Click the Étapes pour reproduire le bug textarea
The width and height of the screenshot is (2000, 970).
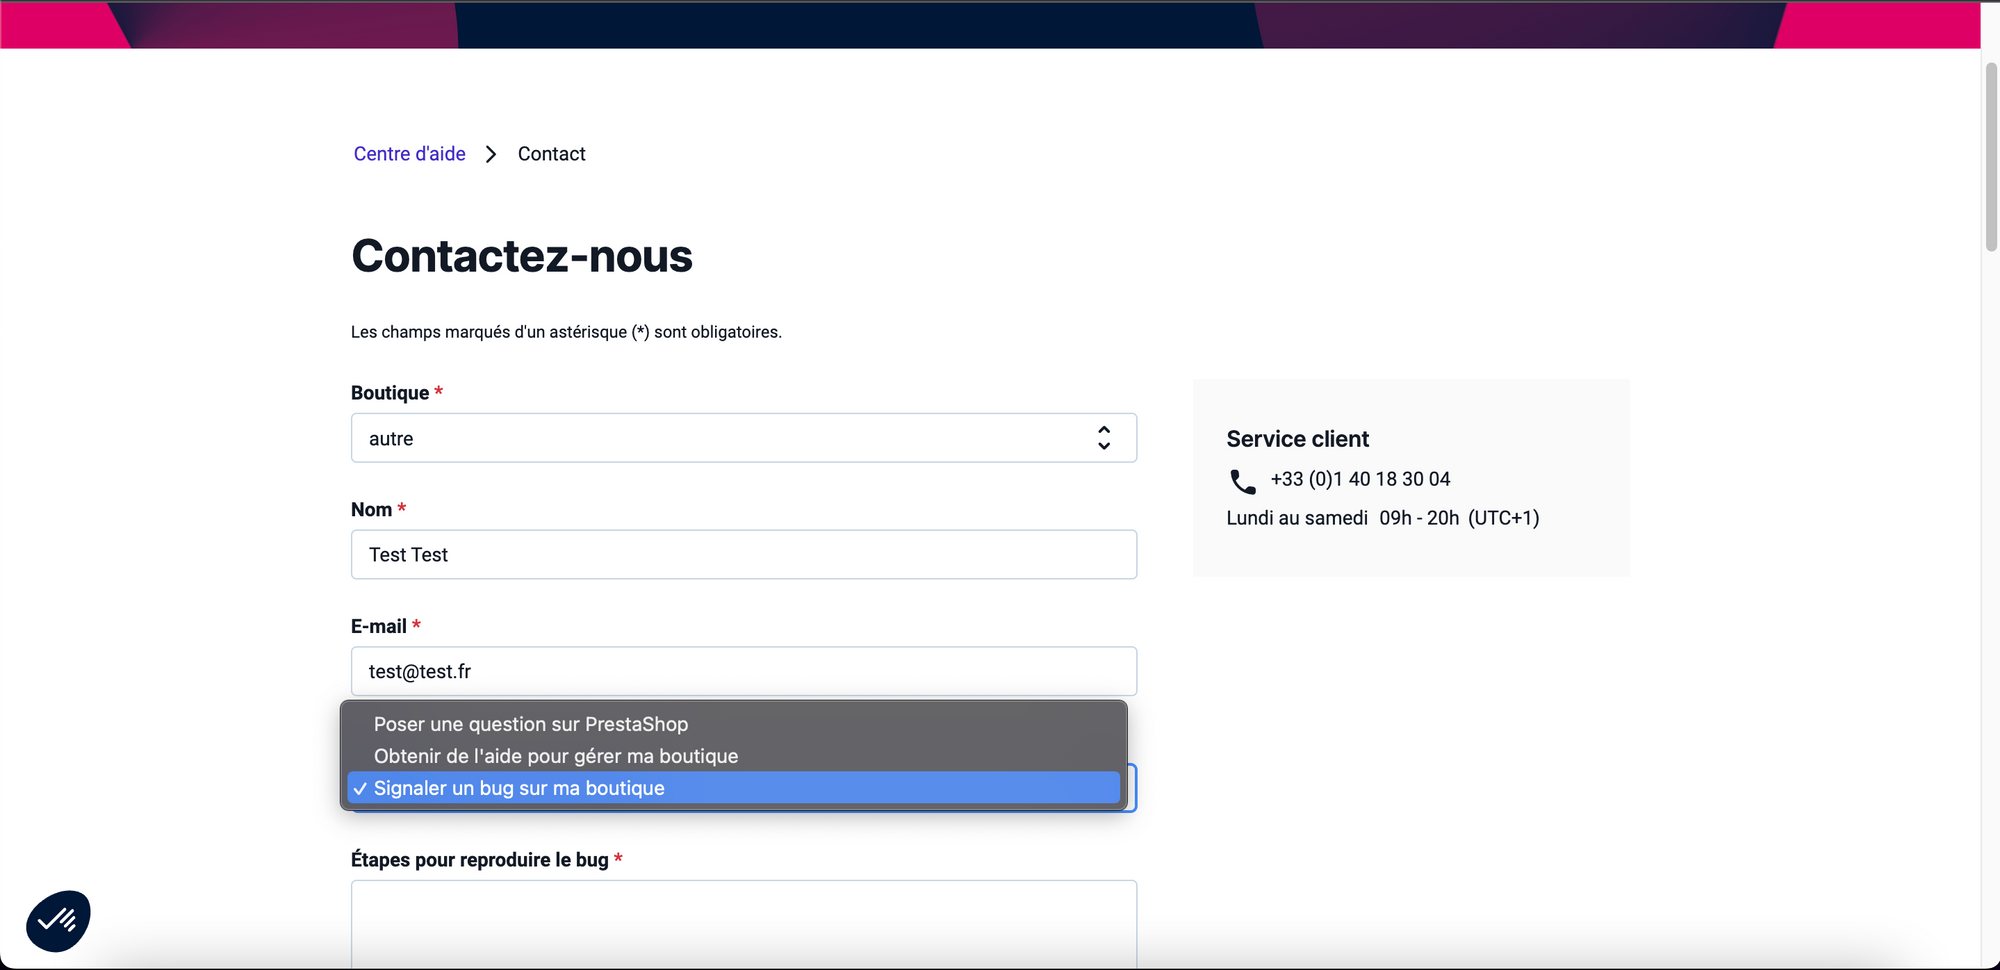tap(744, 924)
